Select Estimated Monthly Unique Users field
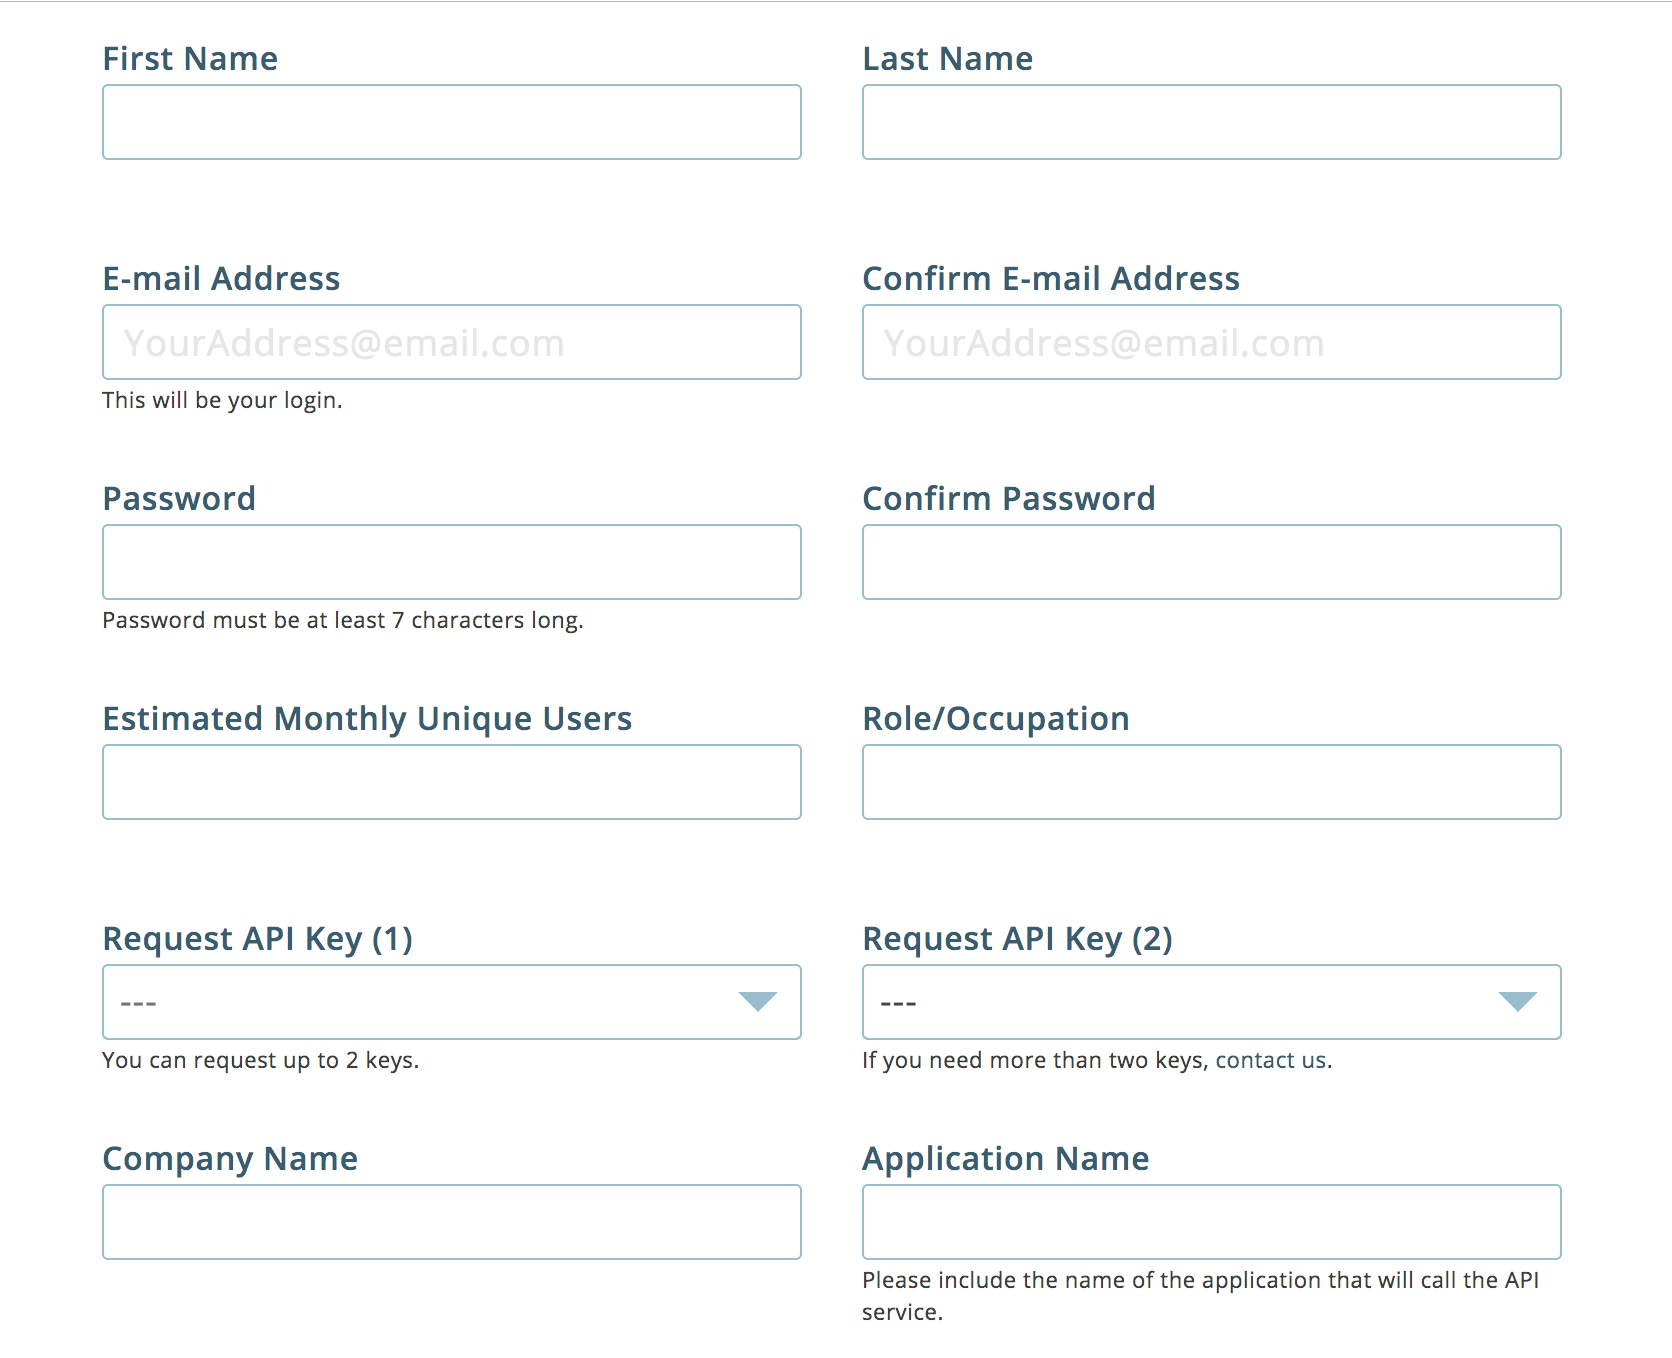The image size is (1672, 1358). (452, 782)
